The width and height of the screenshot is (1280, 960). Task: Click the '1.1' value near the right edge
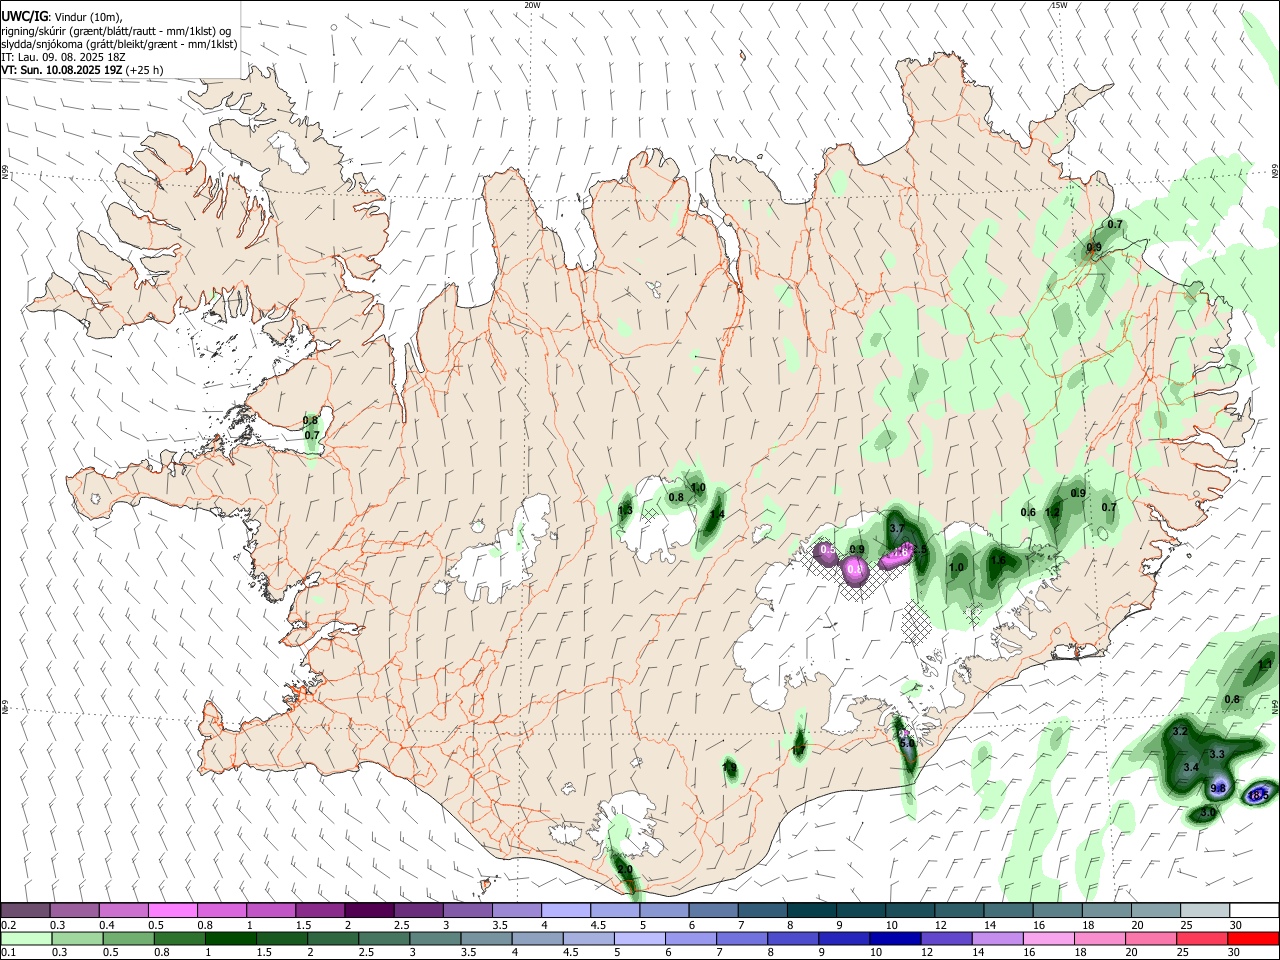point(1265,665)
